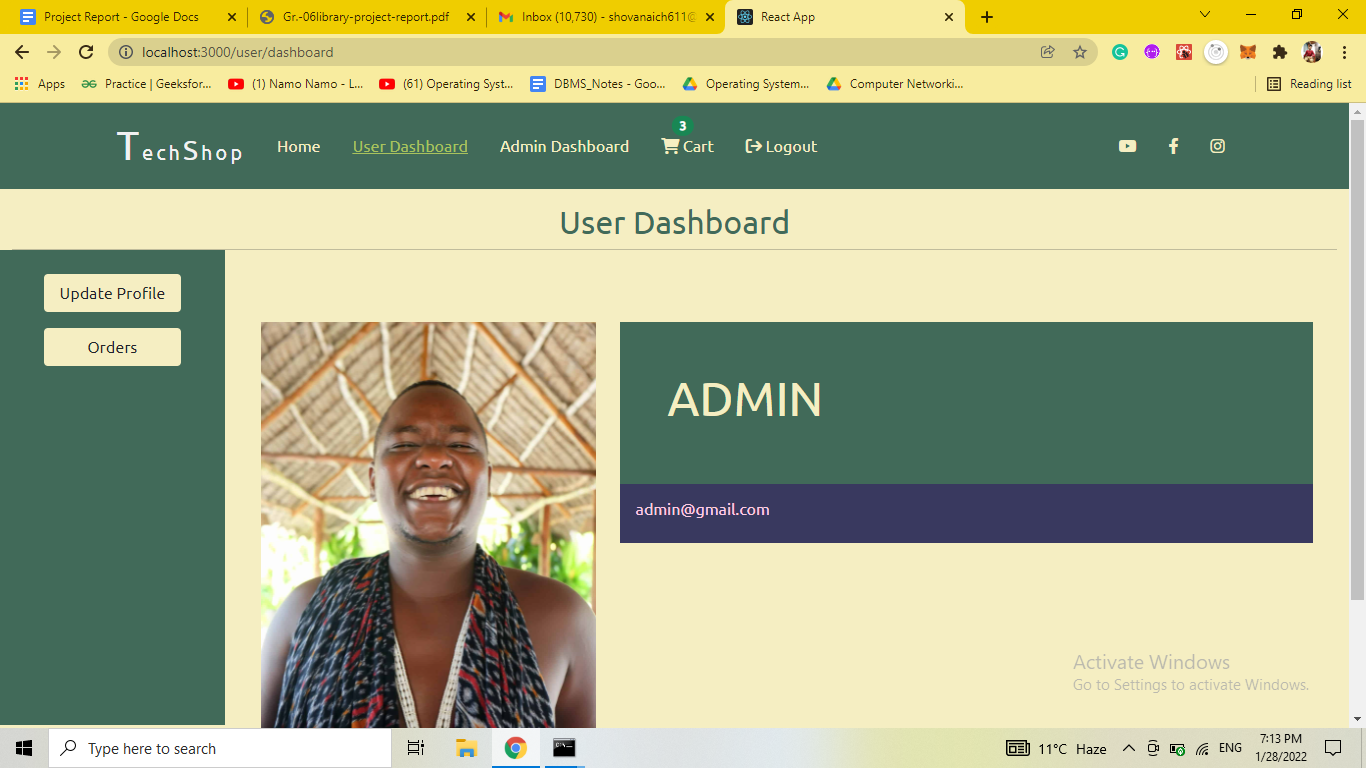
Task: Expand hidden icons in the system tray
Action: click(1128, 747)
